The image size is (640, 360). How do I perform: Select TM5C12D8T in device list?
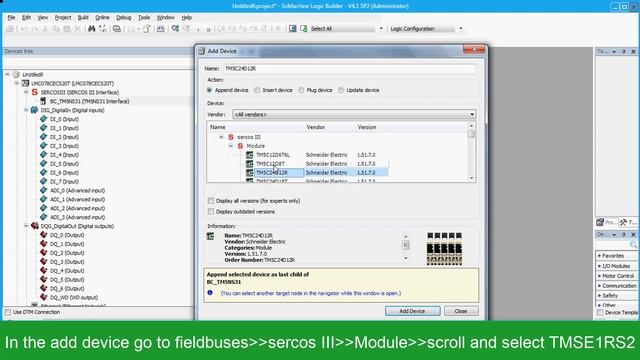click(x=270, y=164)
